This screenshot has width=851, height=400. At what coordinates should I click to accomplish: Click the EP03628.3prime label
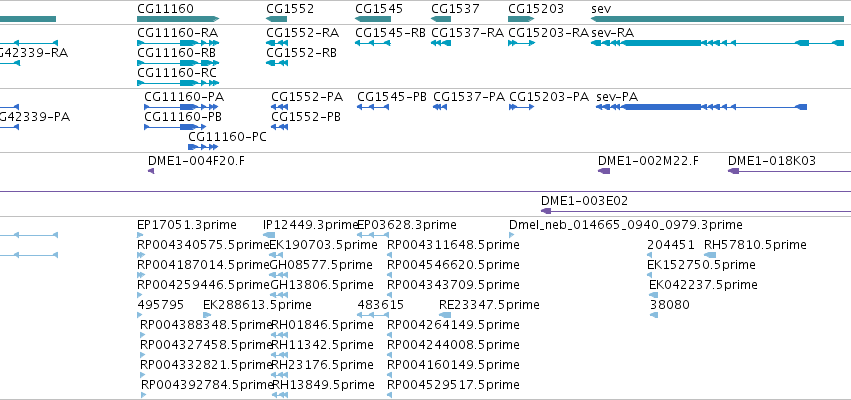point(407,225)
